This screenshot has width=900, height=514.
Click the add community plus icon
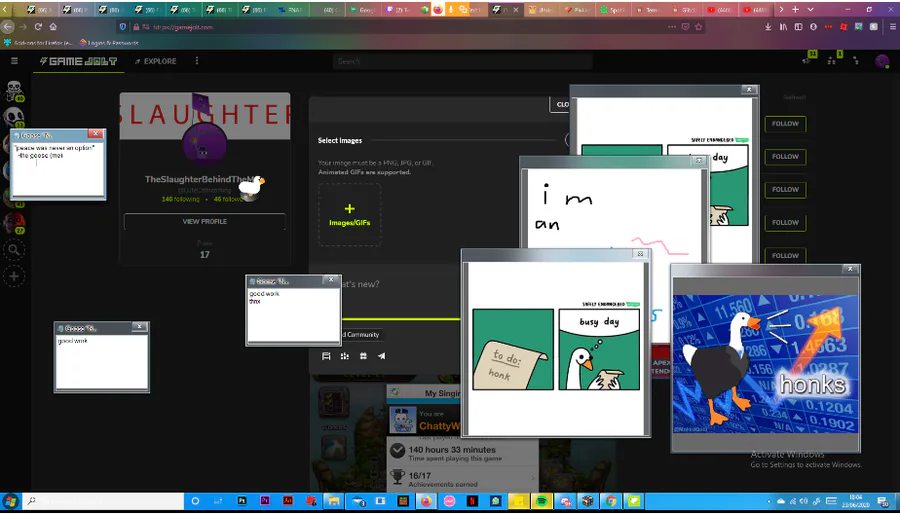point(14,277)
